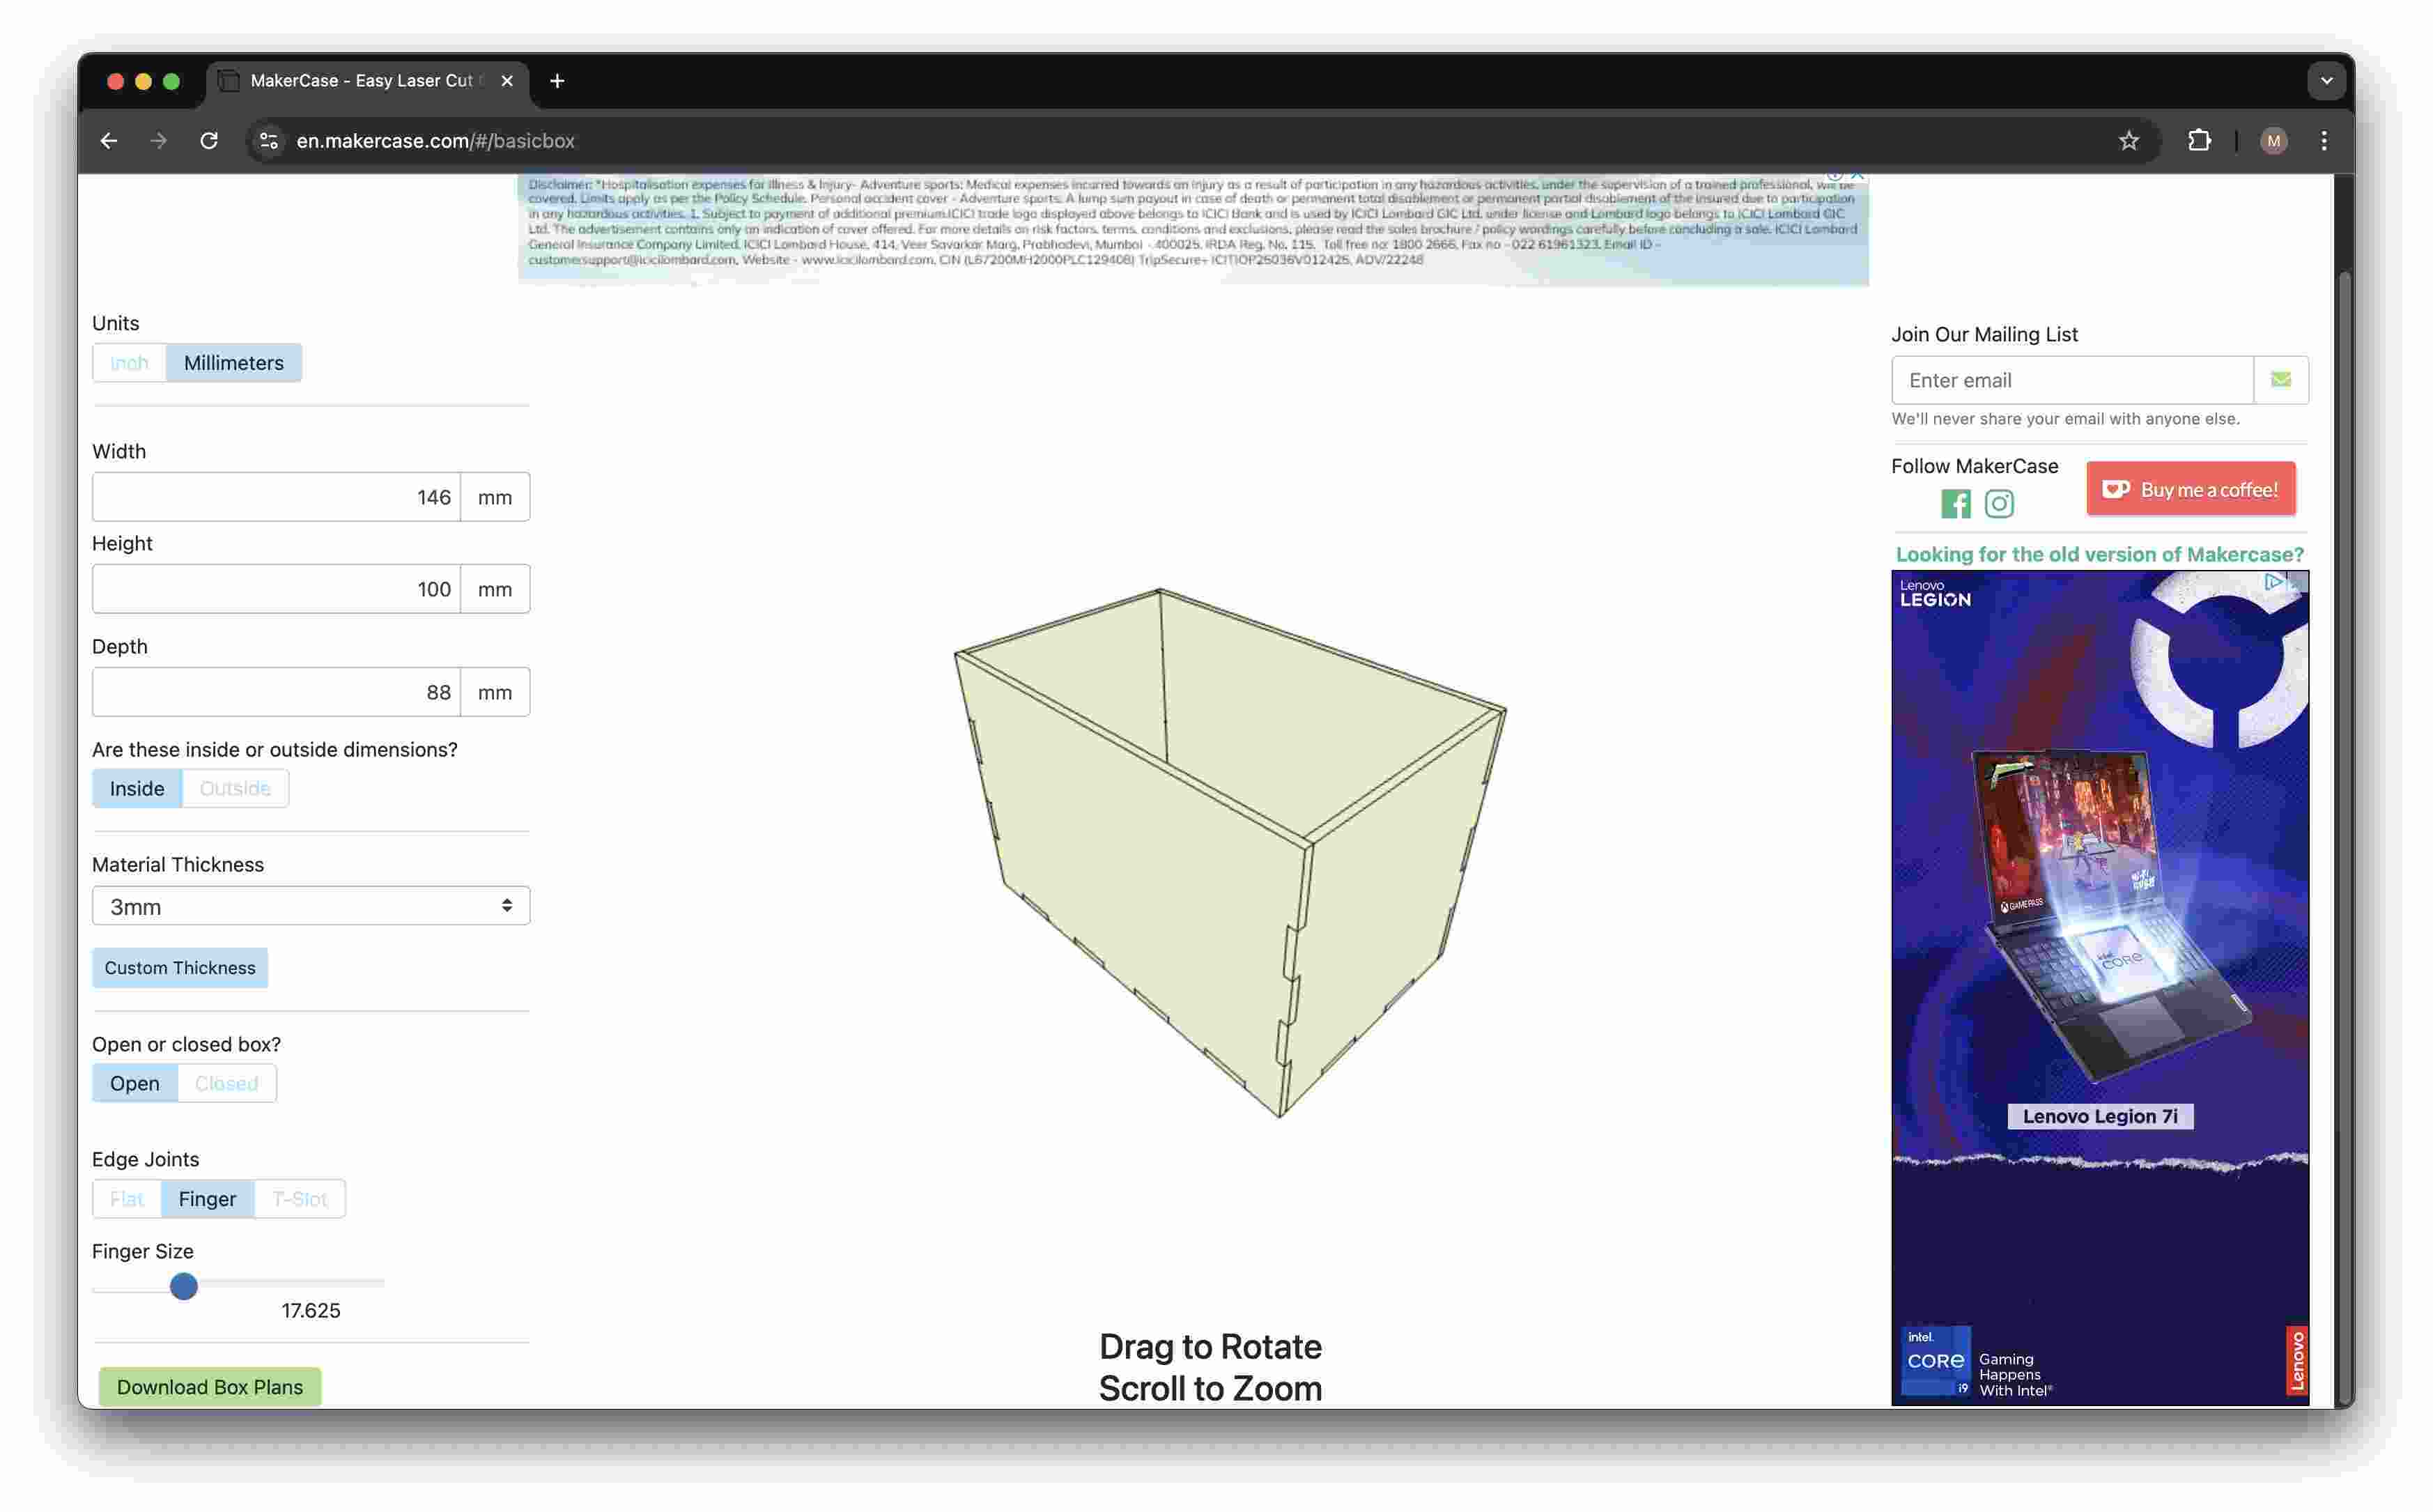
Task: Open a new browser tab
Action: tap(557, 81)
